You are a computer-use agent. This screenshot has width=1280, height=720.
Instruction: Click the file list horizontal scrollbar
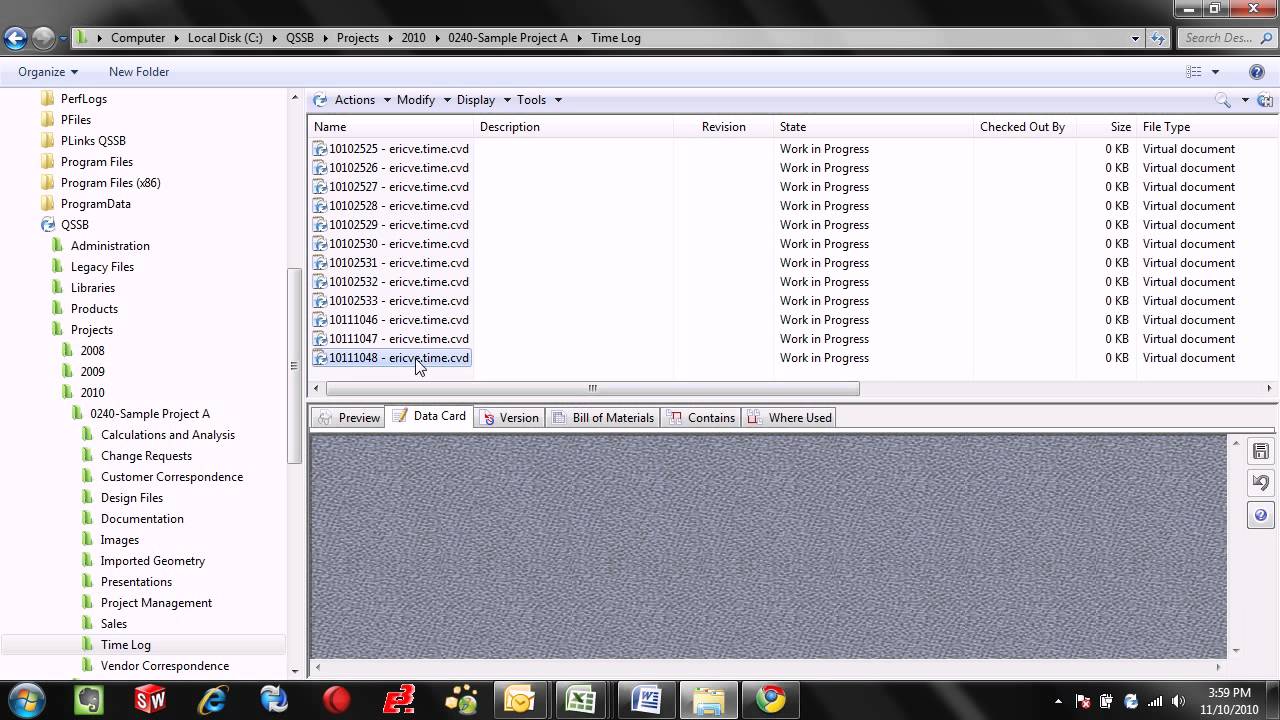coord(593,388)
